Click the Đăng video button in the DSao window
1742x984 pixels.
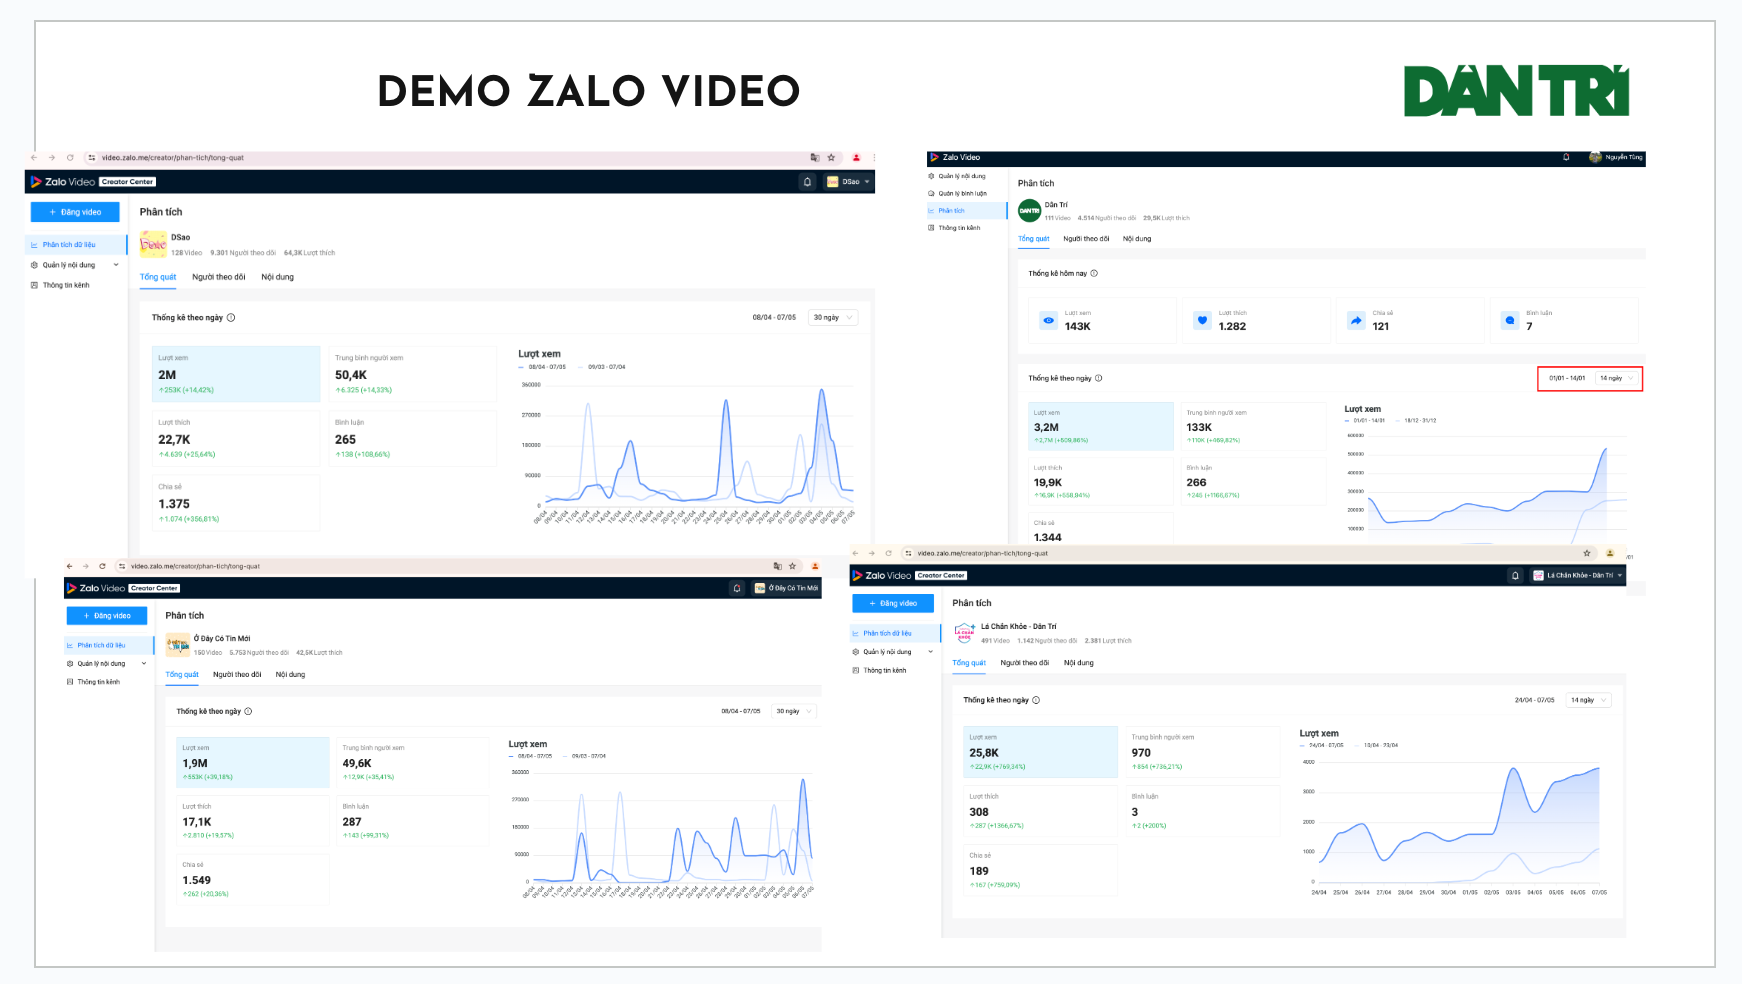[75, 212]
